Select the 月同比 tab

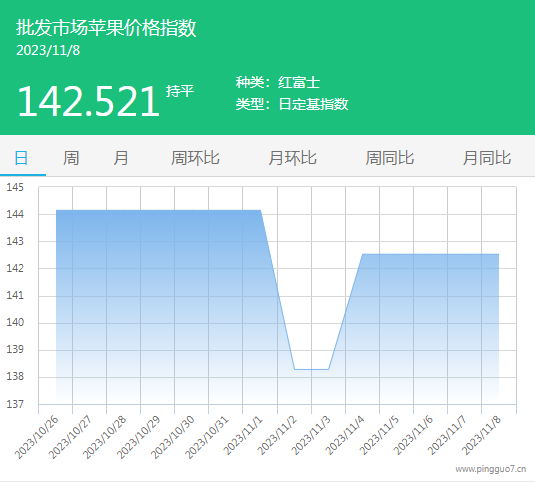487,158
